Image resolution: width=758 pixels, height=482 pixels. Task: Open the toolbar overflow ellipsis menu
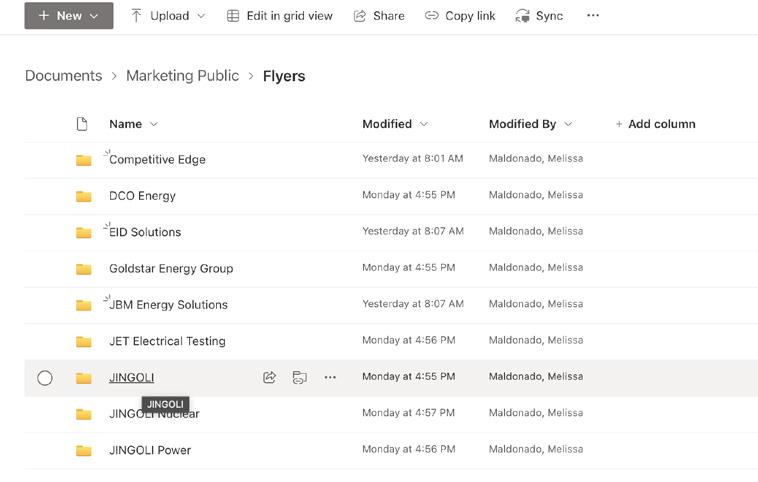[593, 16]
